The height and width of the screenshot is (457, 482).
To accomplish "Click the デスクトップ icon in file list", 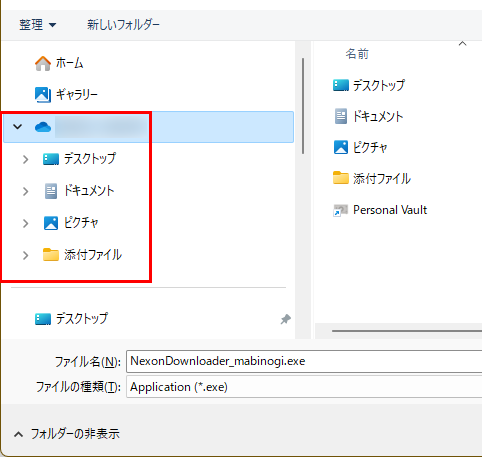I will 341,85.
